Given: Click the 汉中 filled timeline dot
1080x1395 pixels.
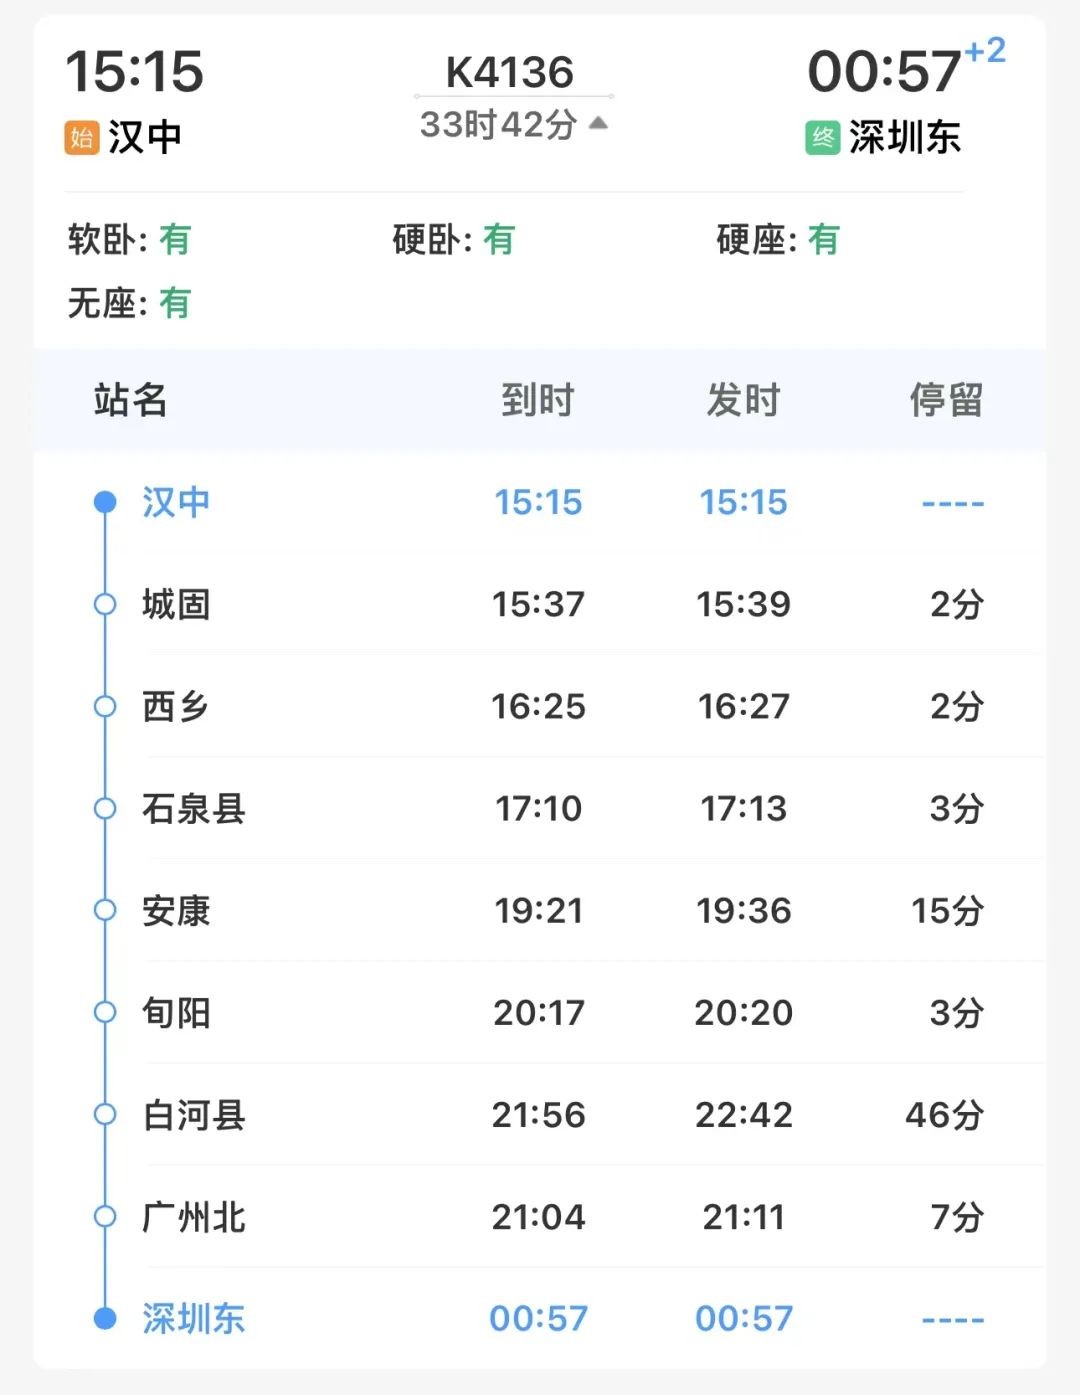Looking at the screenshot, I should 105,502.
